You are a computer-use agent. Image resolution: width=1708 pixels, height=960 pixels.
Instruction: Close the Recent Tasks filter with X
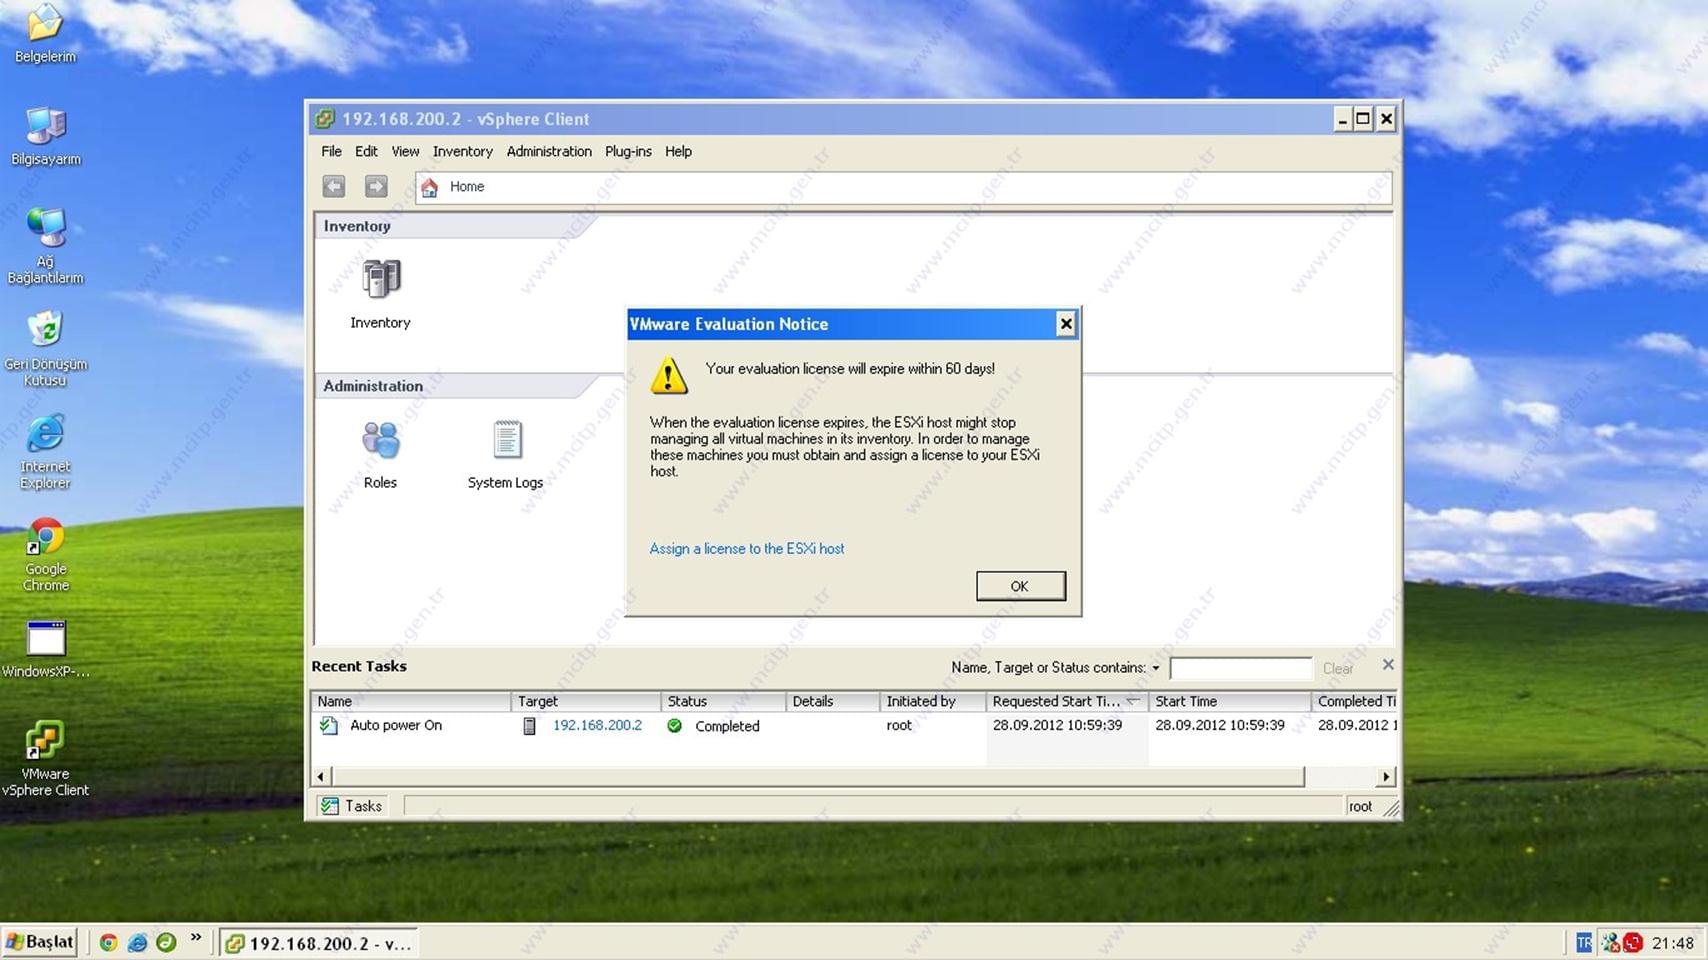(x=1388, y=665)
